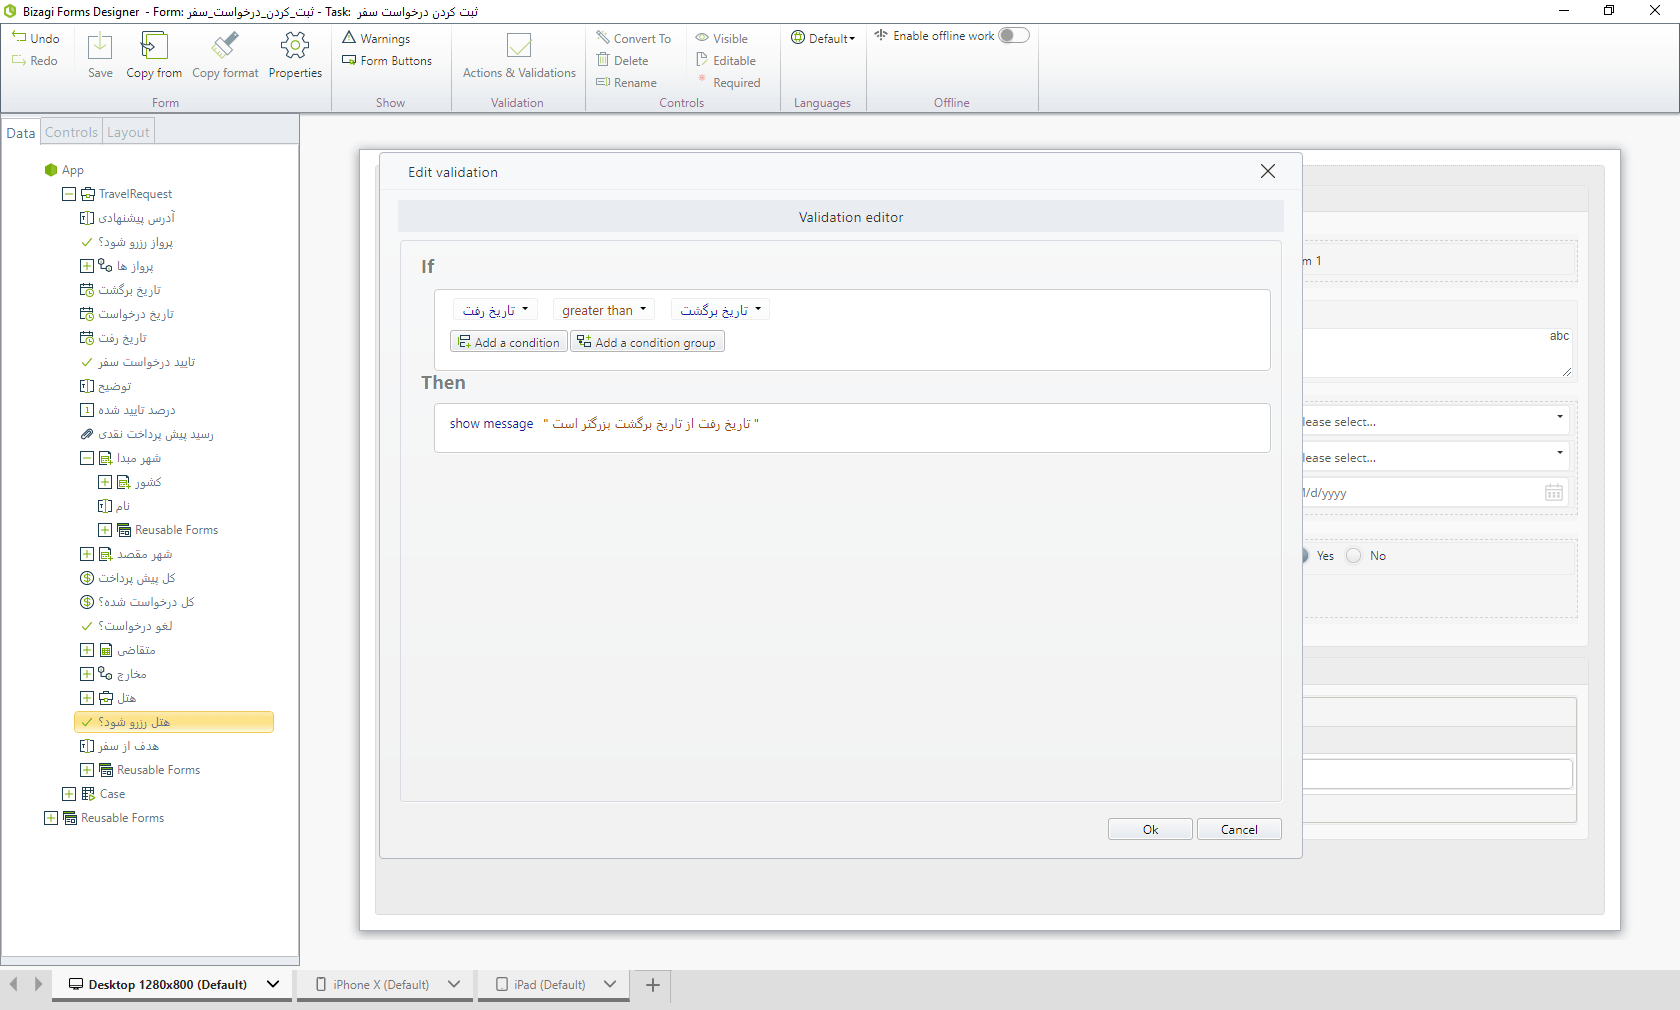Screen dimensions: 1680x1010
Task: Switch to the Layout tab
Action: tap(128, 132)
